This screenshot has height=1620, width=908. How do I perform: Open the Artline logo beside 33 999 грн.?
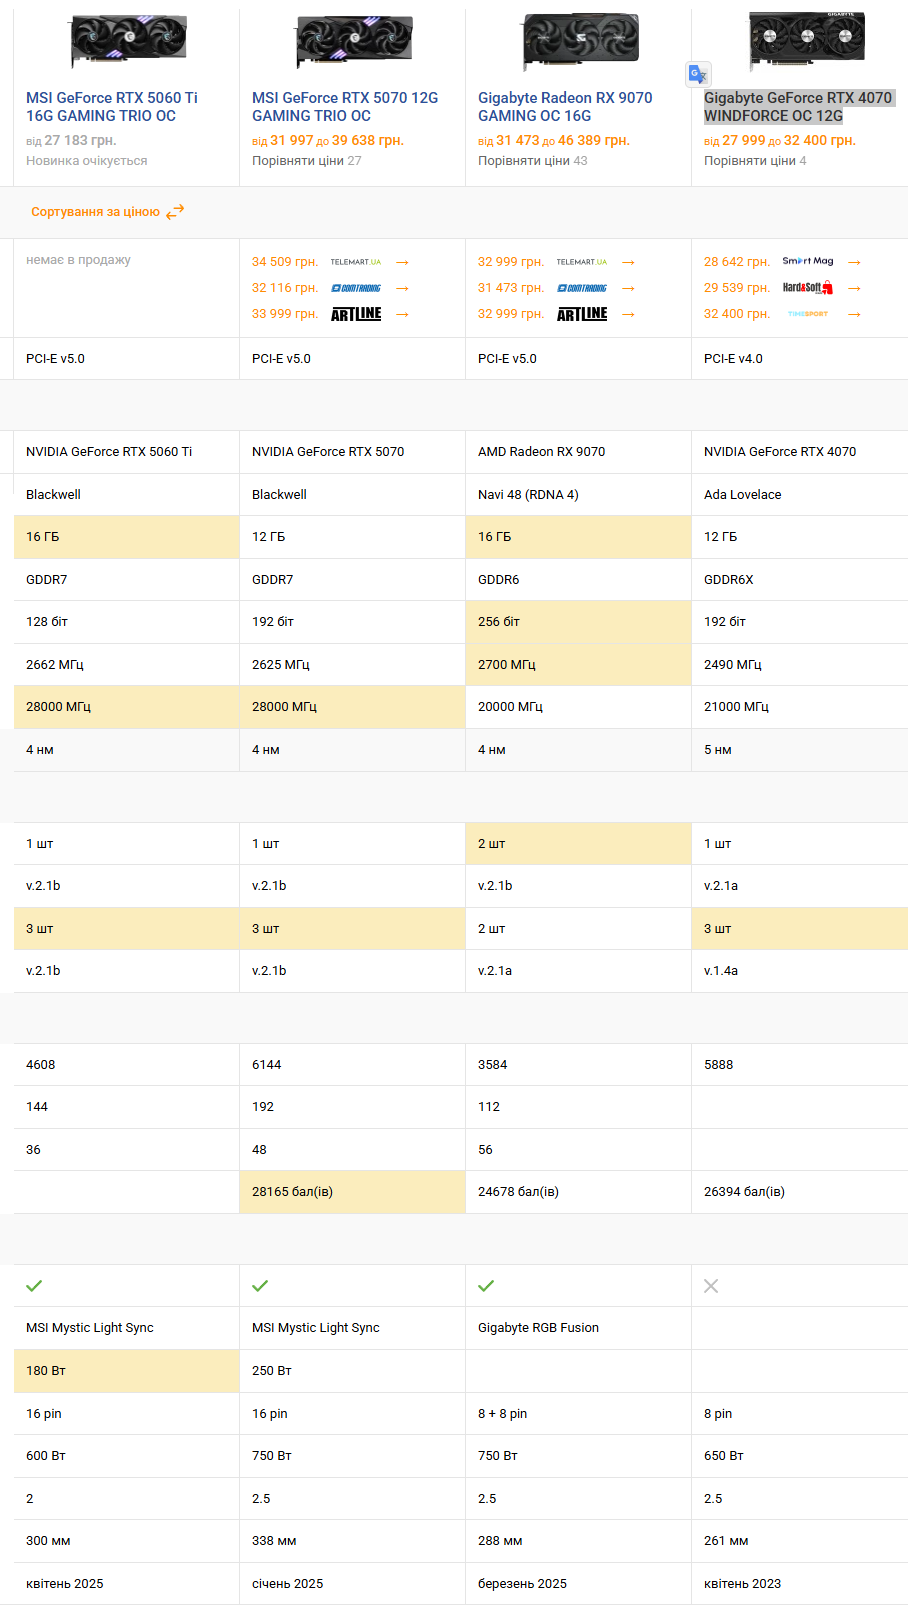pyautogui.click(x=356, y=314)
